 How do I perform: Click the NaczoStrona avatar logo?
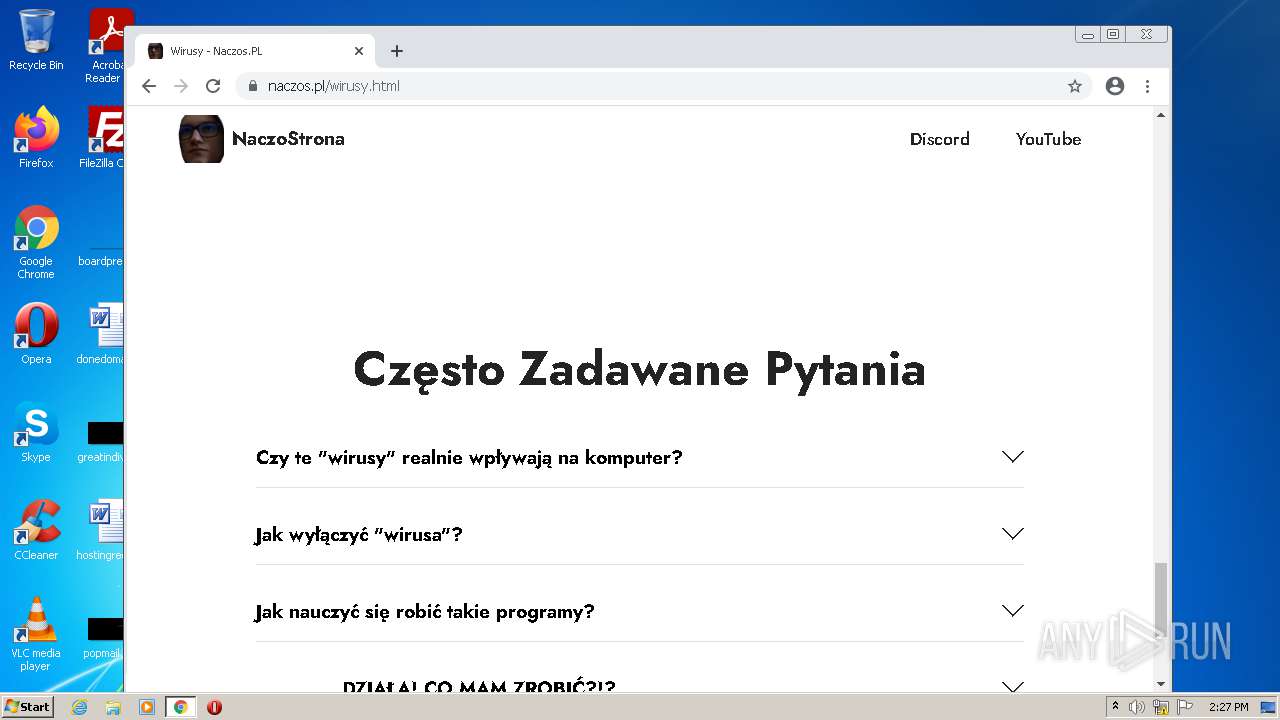point(201,139)
